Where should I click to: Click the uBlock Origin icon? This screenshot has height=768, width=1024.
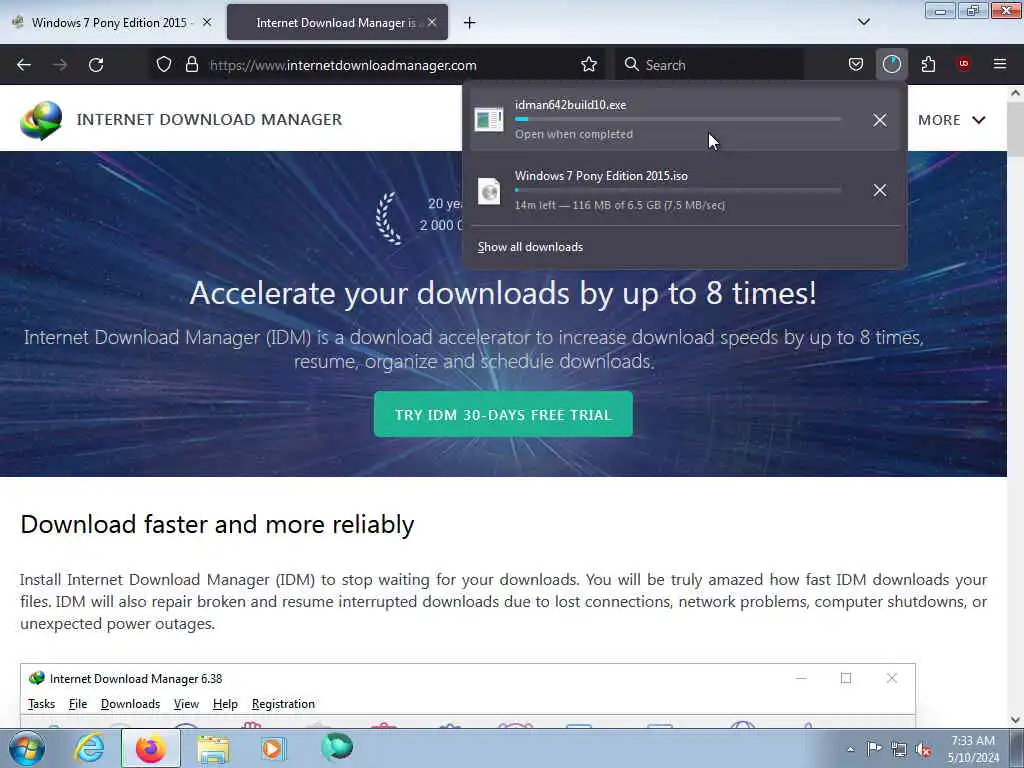pyautogui.click(x=963, y=63)
